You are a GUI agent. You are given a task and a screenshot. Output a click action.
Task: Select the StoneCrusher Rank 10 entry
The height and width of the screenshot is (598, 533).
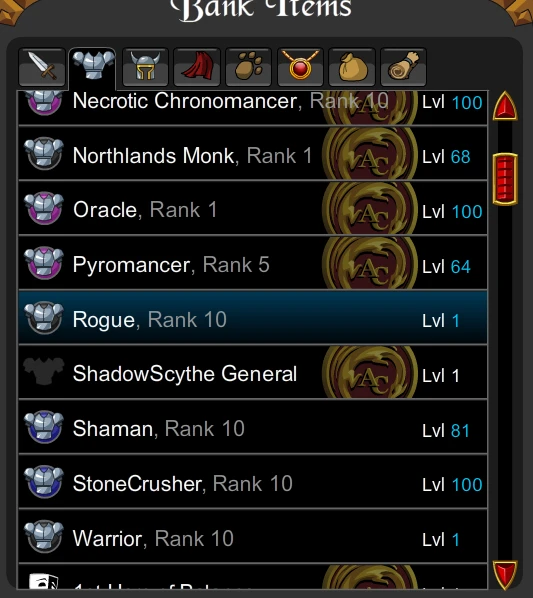[x=253, y=482]
